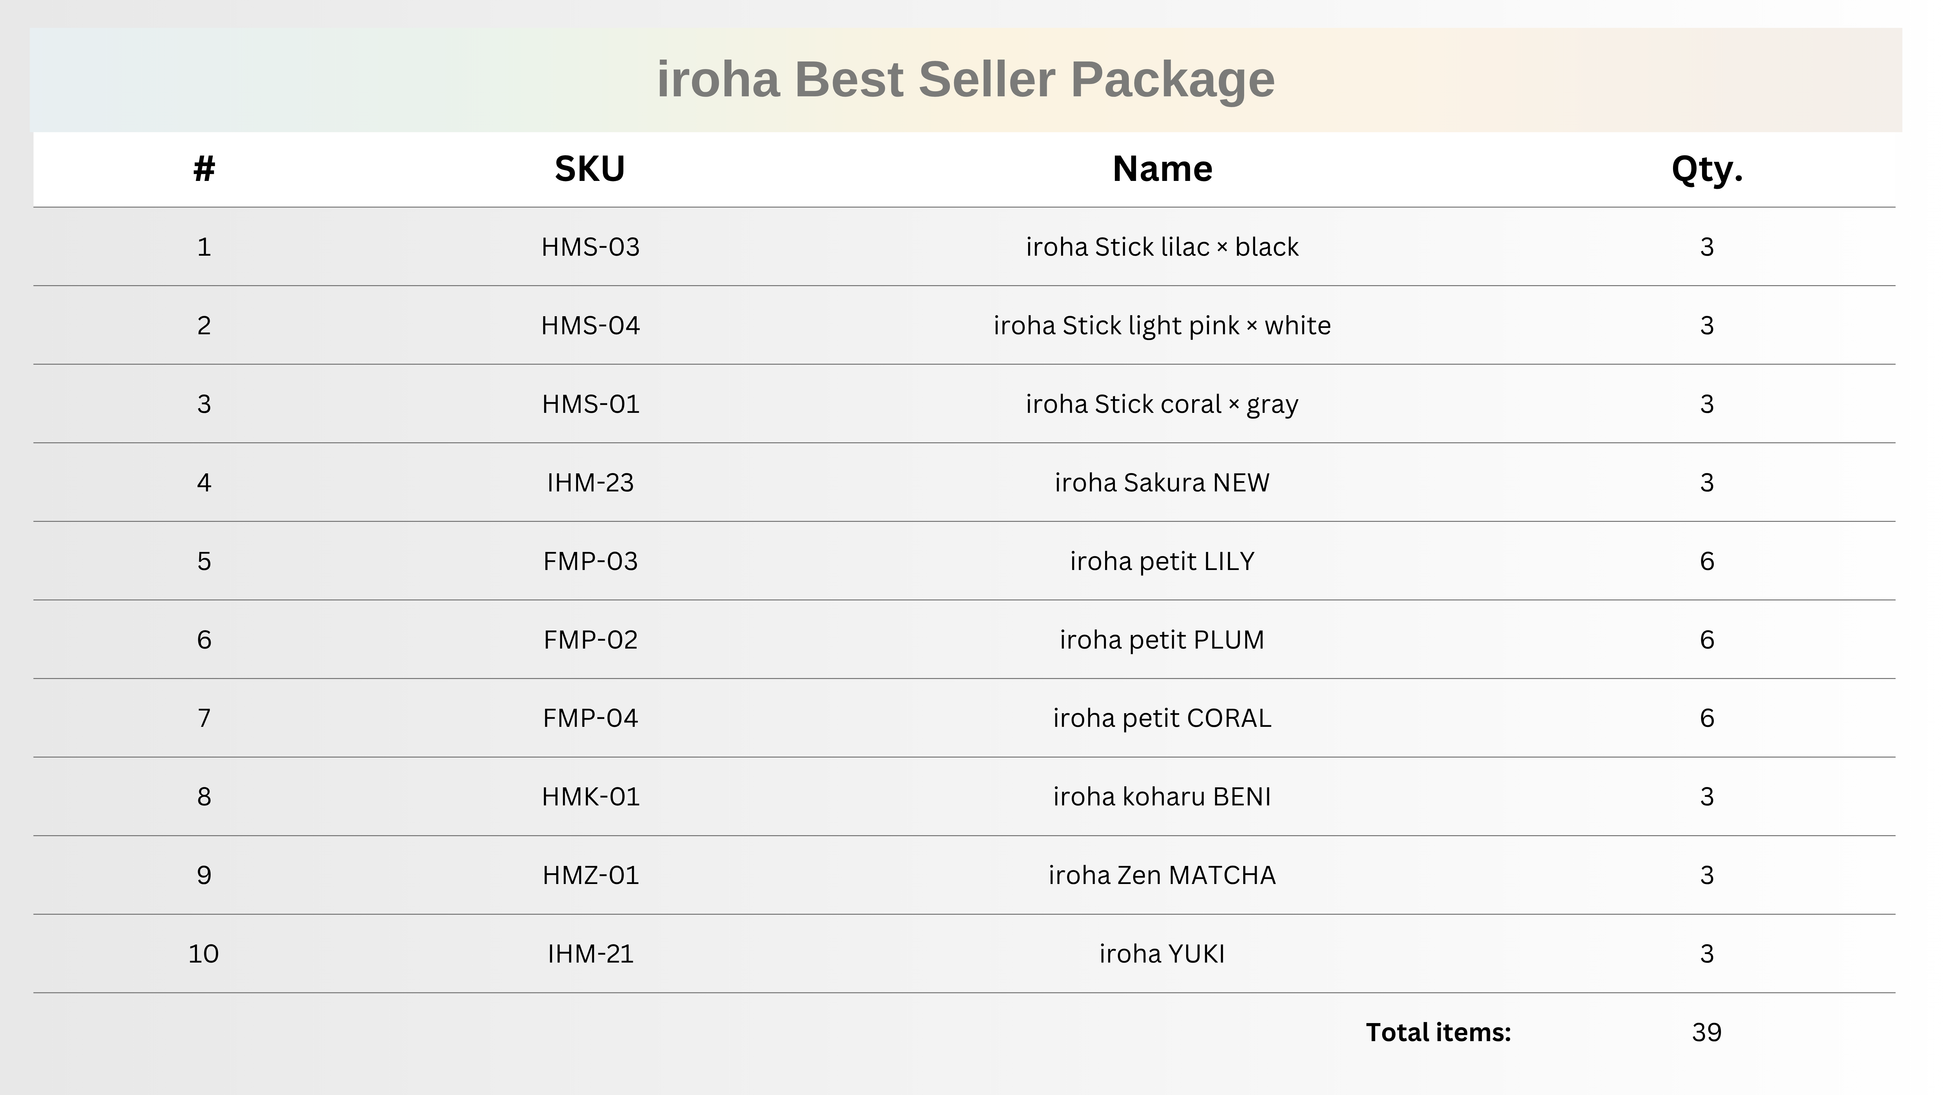
Task: Select the SKU column header
Action: pyautogui.click(x=590, y=169)
